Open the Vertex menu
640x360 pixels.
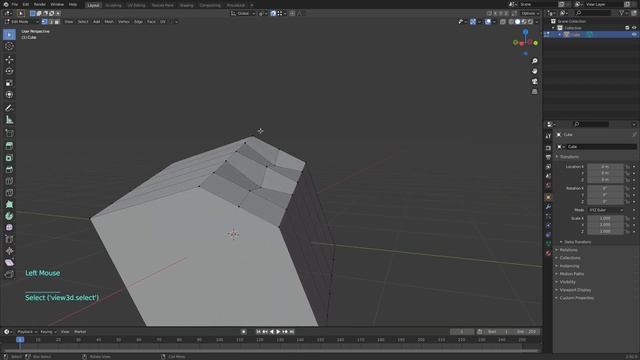pos(124,22)
